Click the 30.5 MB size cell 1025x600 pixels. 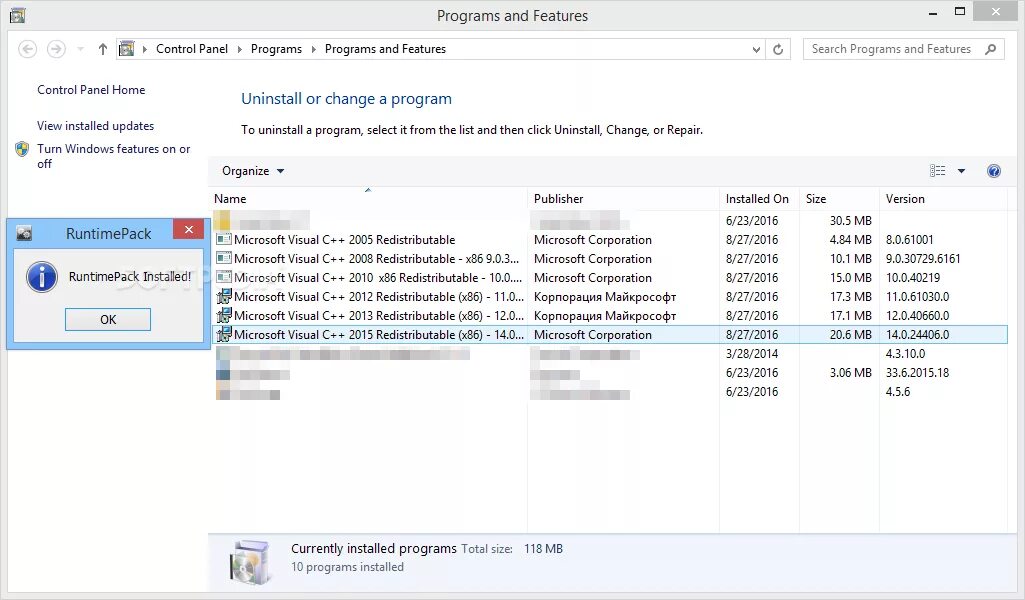pyautogui.click(x=850, y=221)
